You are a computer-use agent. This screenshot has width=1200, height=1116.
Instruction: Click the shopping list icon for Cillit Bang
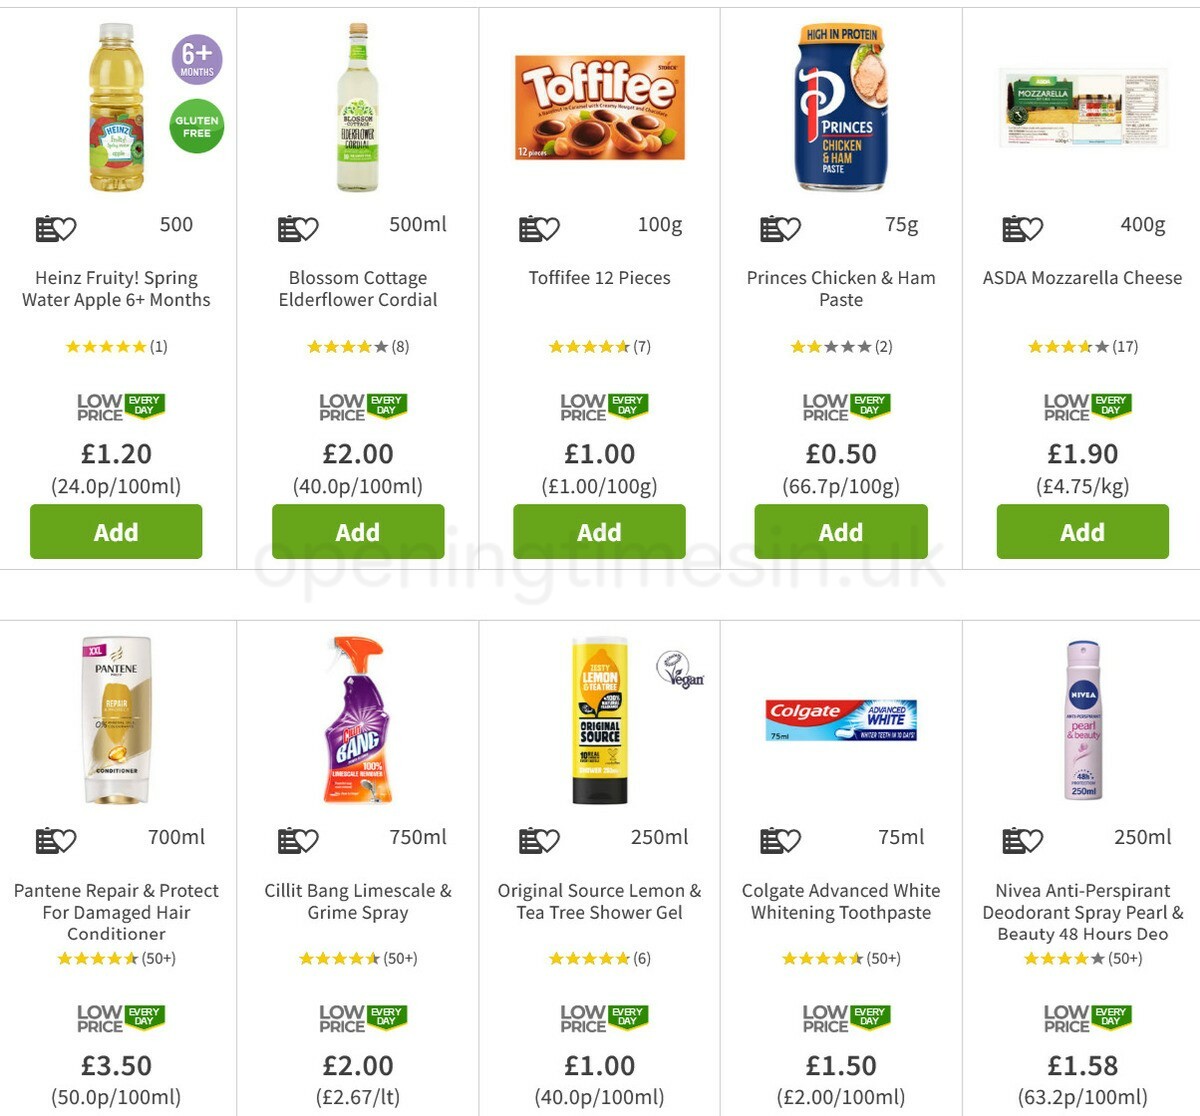tap(287, 840)
